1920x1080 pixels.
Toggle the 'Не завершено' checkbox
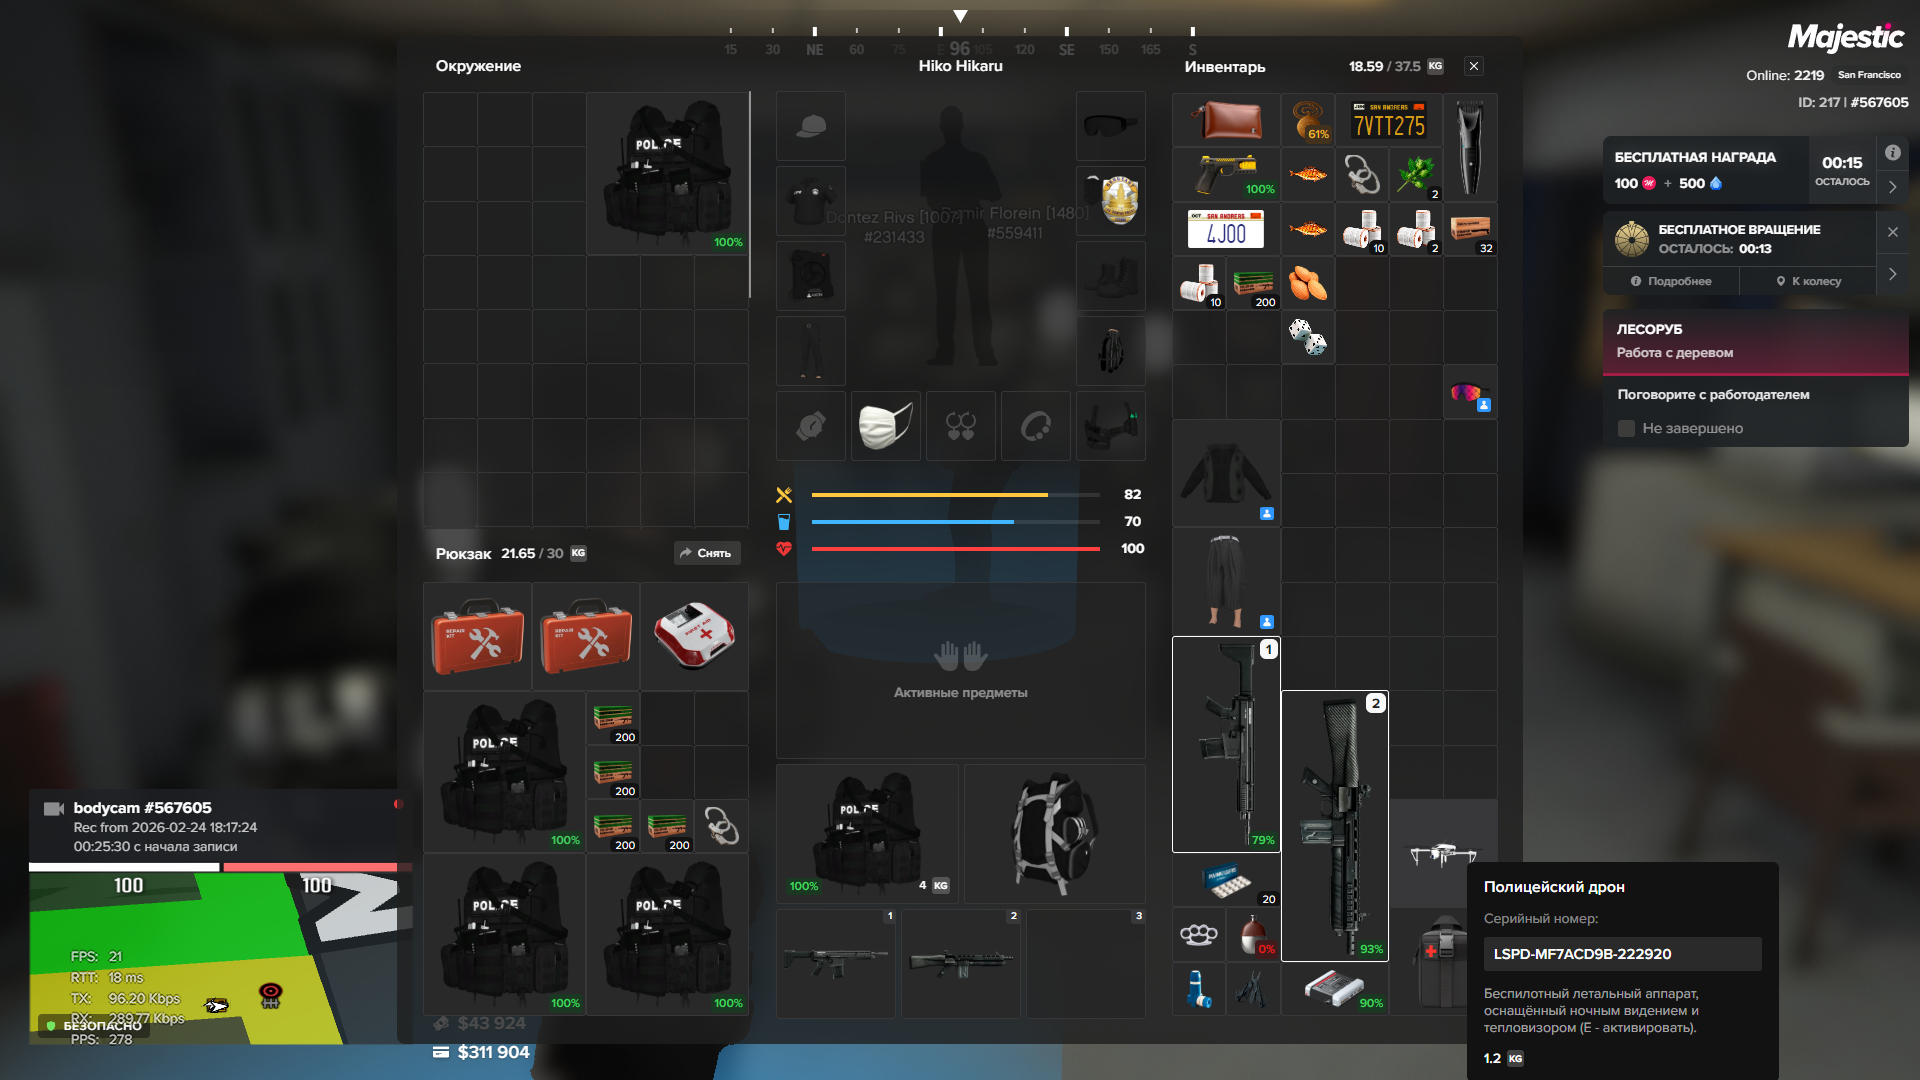point(1626,428)
